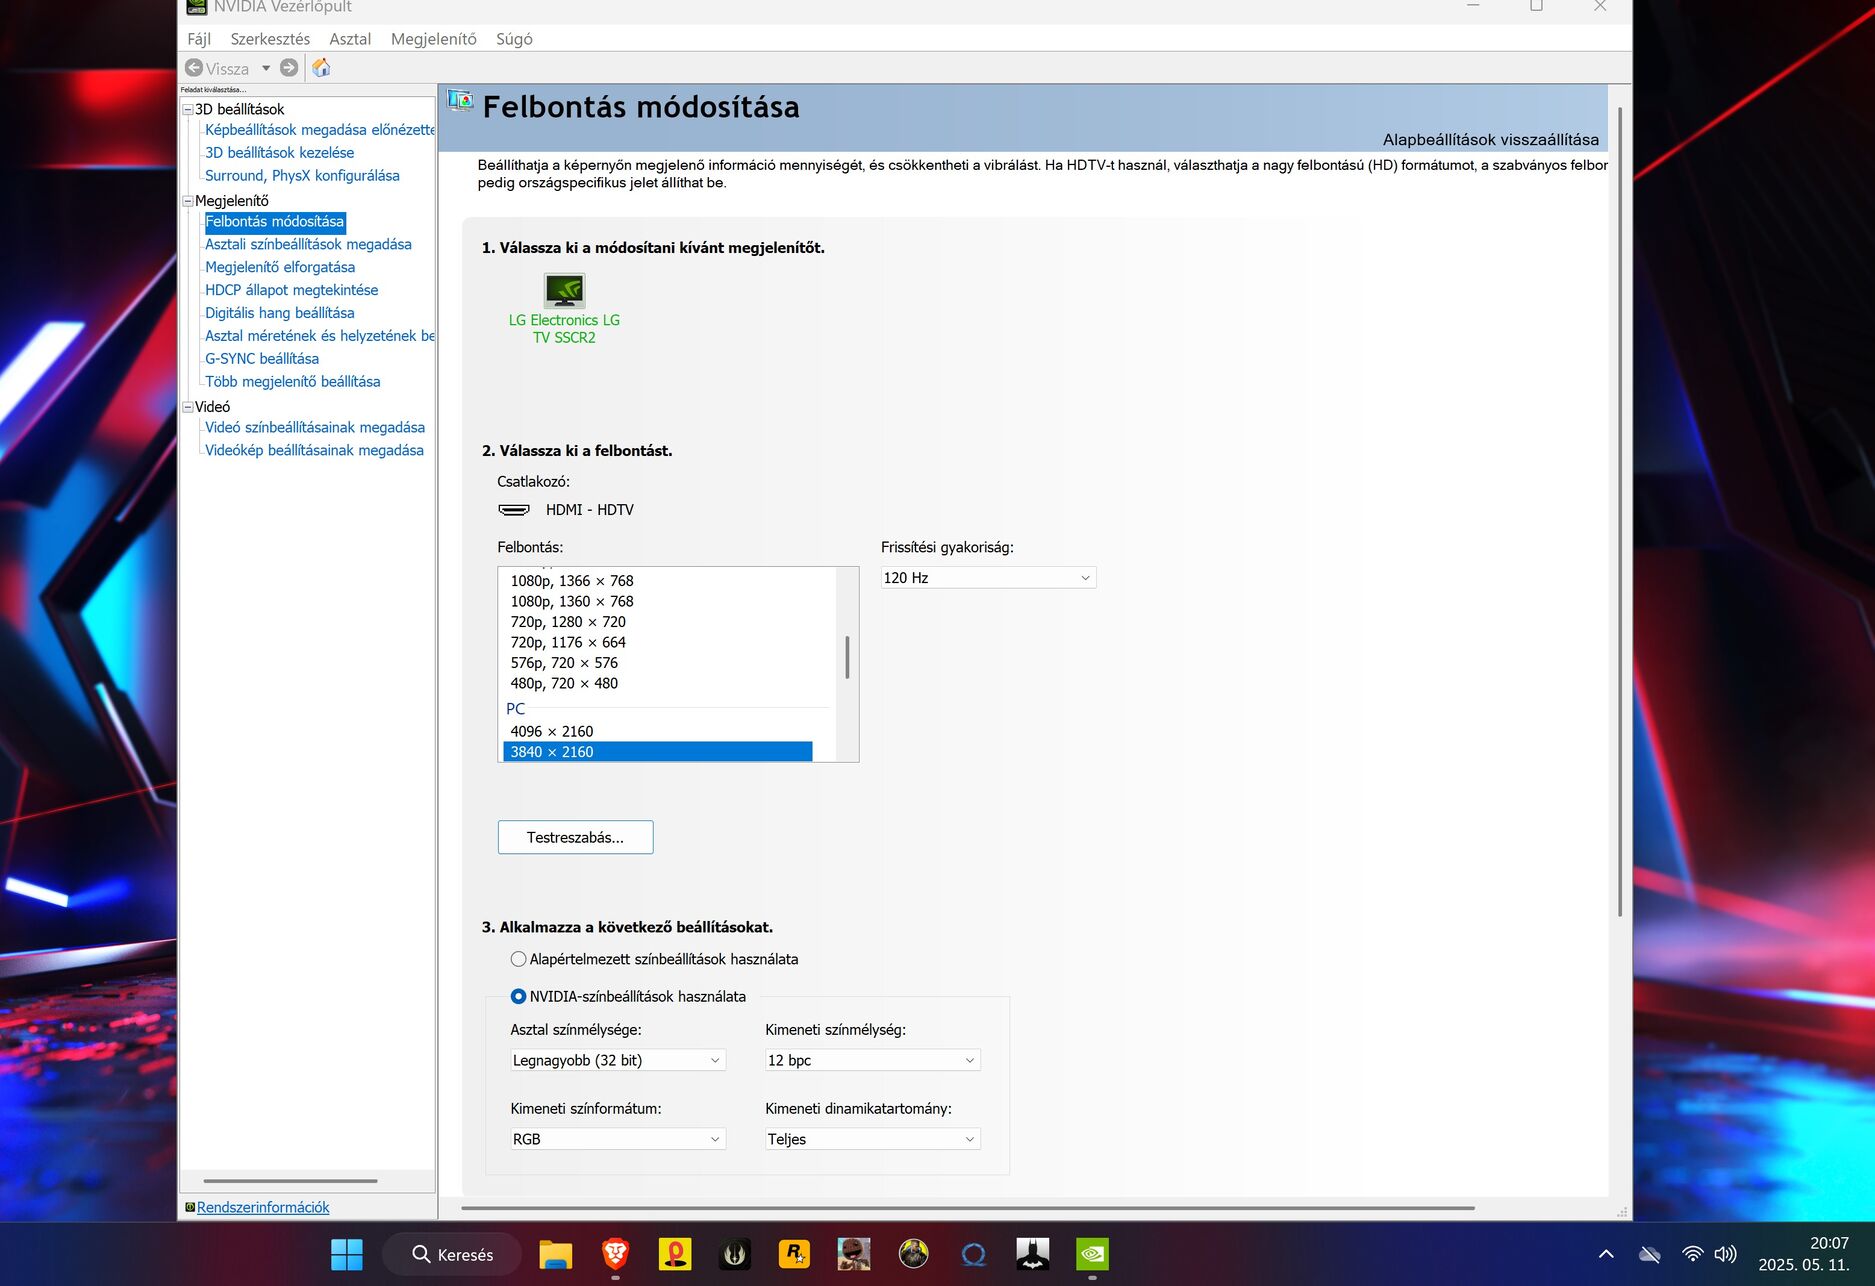Click the left tree horizontal scrollbar
1875x1286 pixels.
pyautogui.click(x=290, y=1181)
